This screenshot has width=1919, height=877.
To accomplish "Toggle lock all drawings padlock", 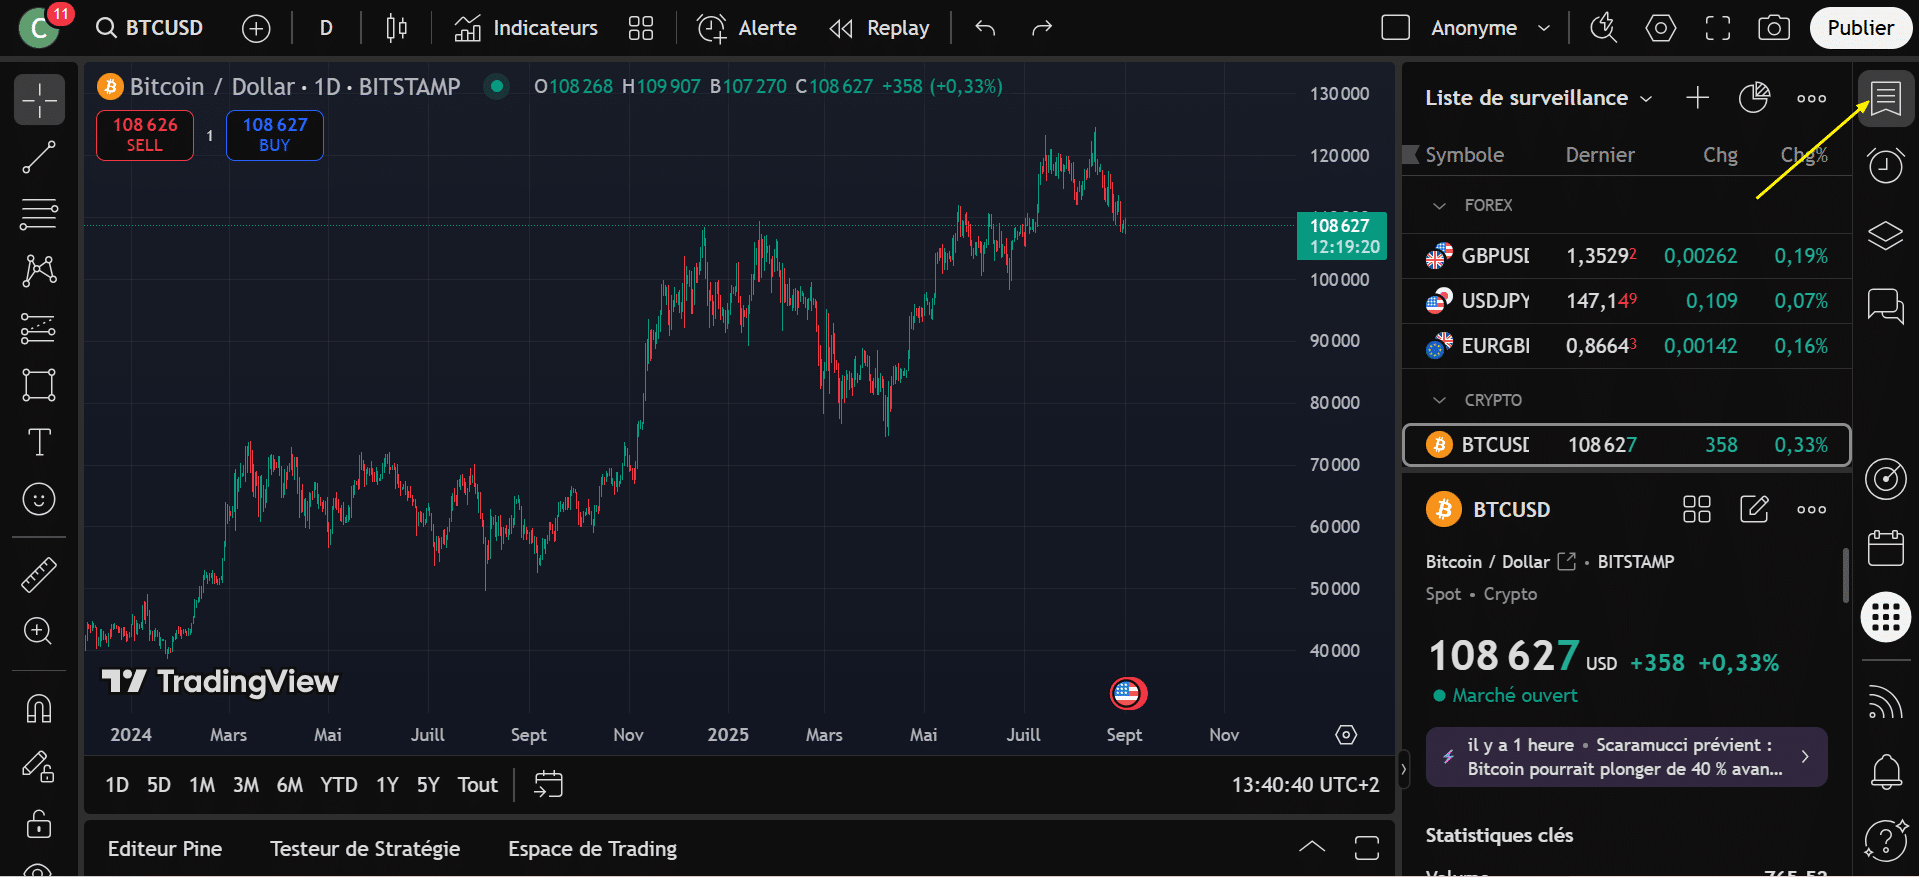I will 39,823.
